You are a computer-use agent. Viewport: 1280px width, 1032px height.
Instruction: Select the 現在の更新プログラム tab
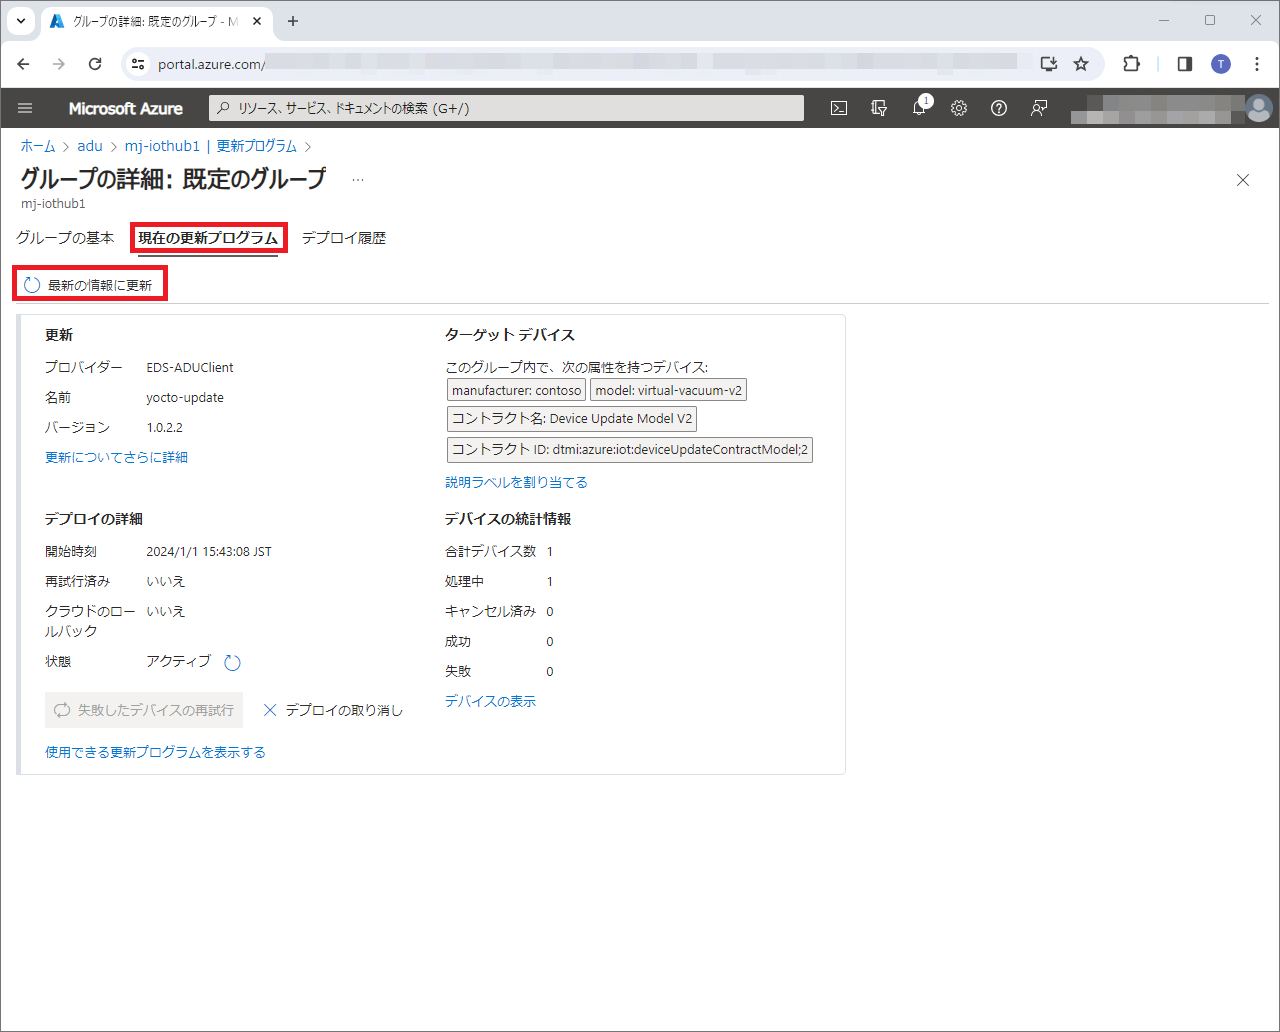208,238
